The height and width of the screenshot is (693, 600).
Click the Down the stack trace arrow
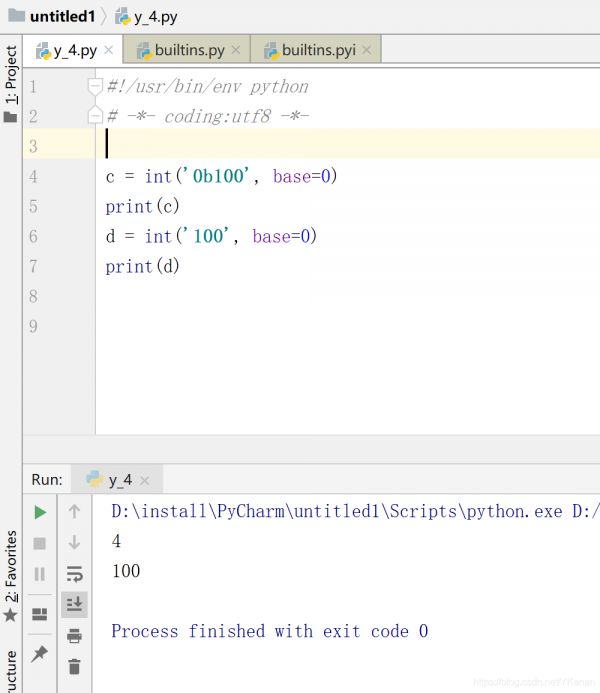click(x=74, y=542)
